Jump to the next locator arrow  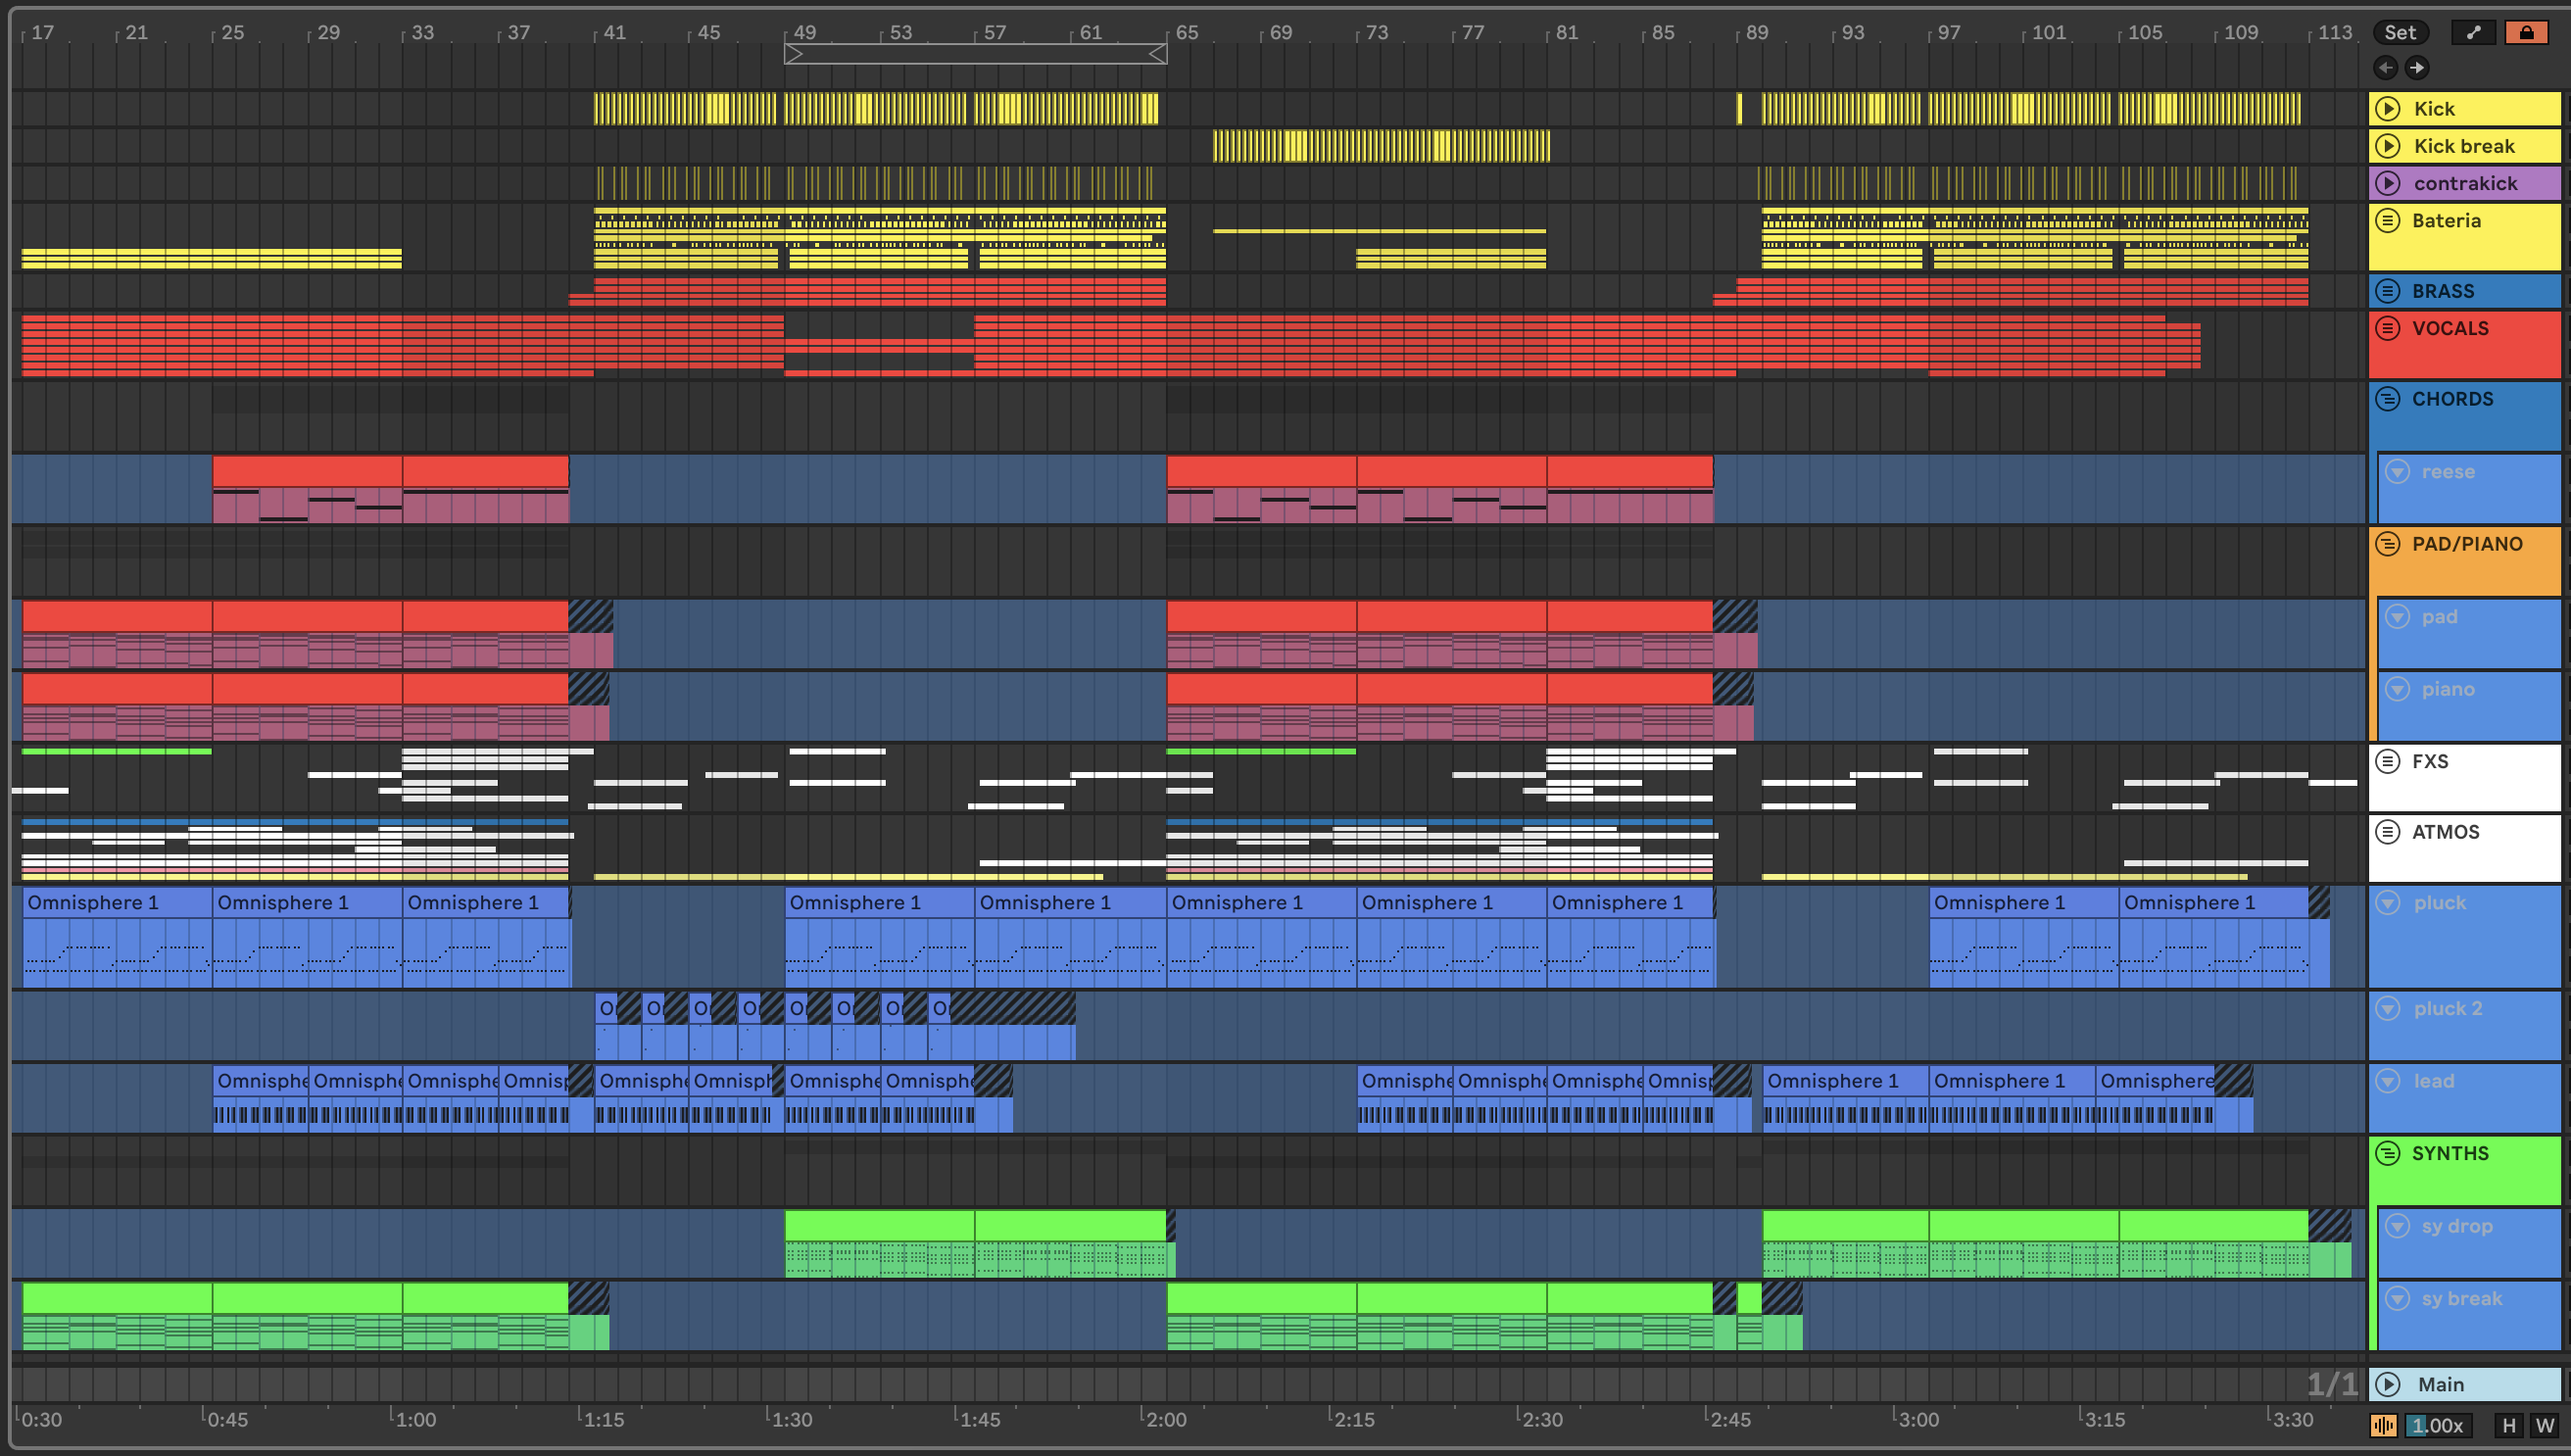coord(2417,67)
